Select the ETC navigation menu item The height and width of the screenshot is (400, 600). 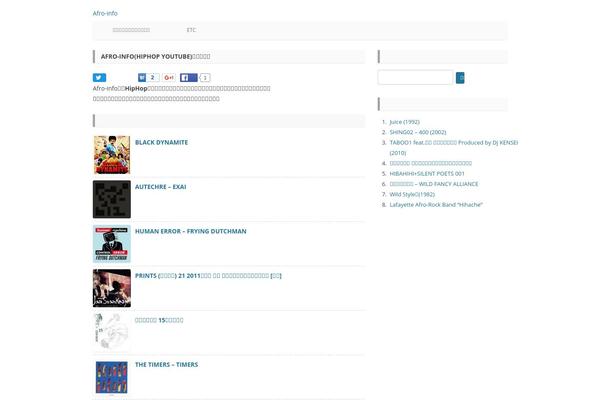(191, 30)
